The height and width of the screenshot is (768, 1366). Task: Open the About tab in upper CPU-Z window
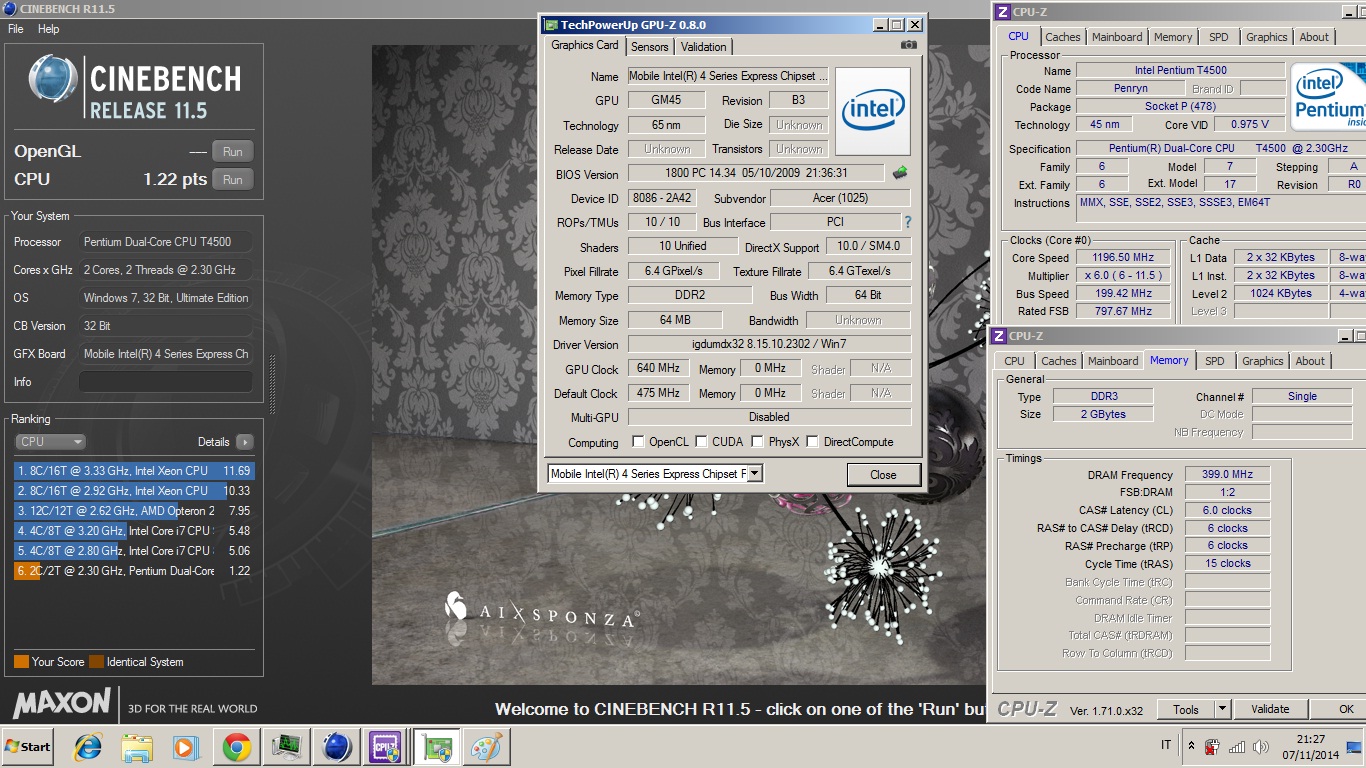(1314, 37)
